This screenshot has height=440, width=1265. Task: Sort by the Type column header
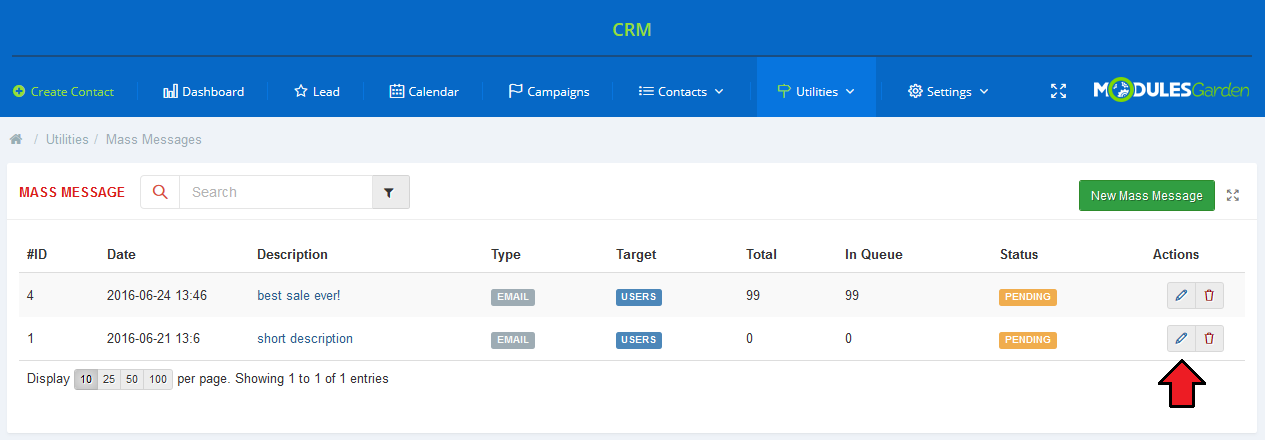coord(506,254)
